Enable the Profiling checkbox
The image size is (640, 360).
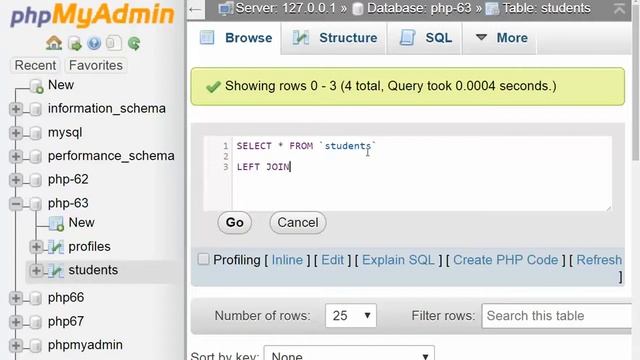click(x=203, y=259)
